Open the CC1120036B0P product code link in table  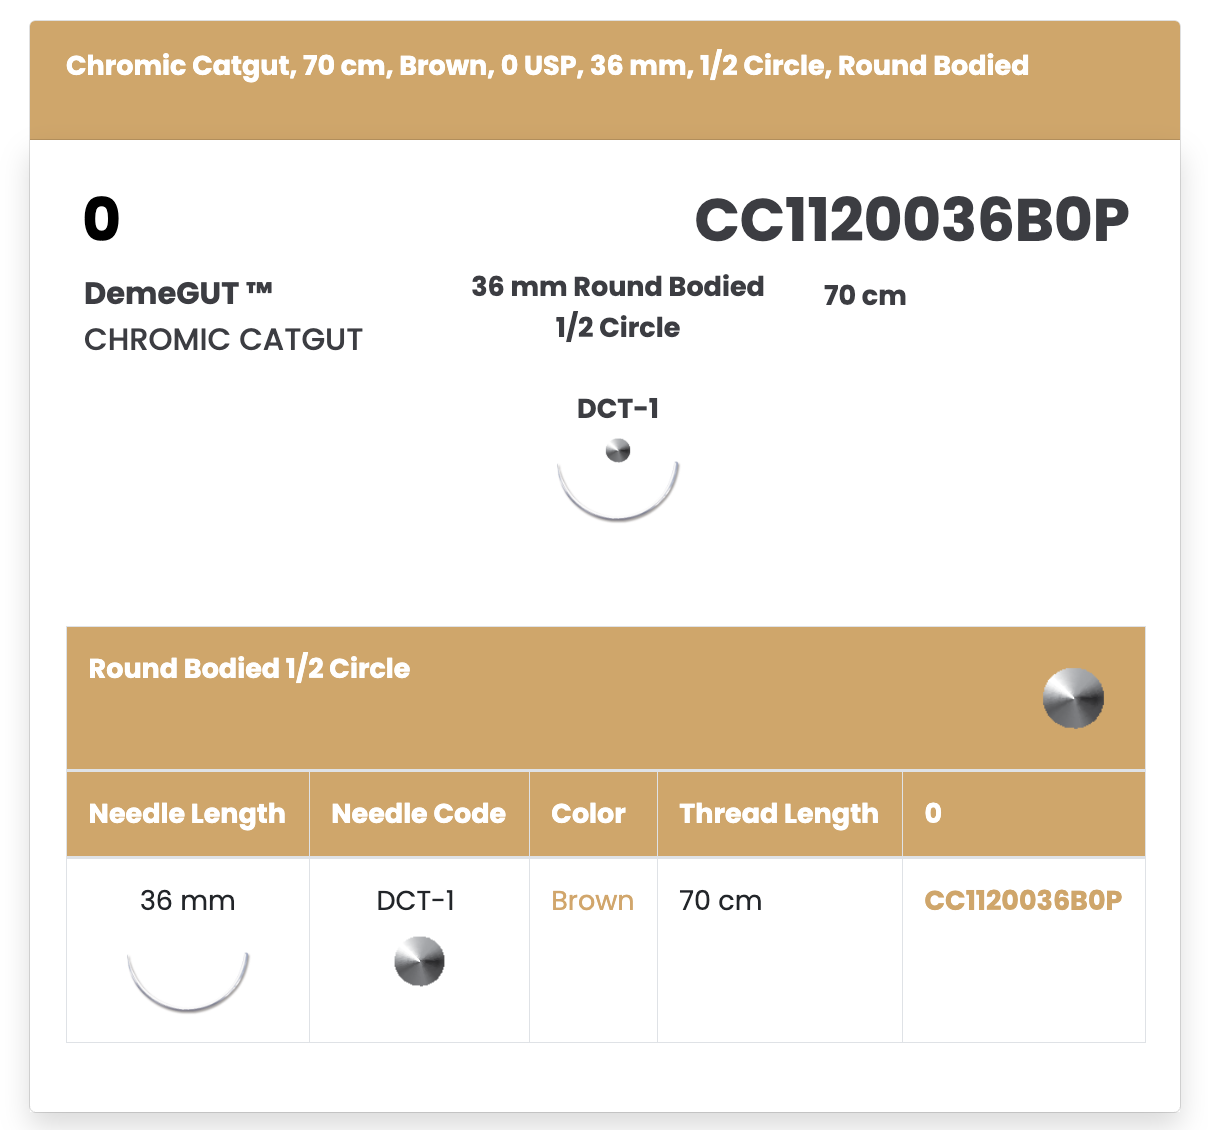click(x=1023, y=900)
